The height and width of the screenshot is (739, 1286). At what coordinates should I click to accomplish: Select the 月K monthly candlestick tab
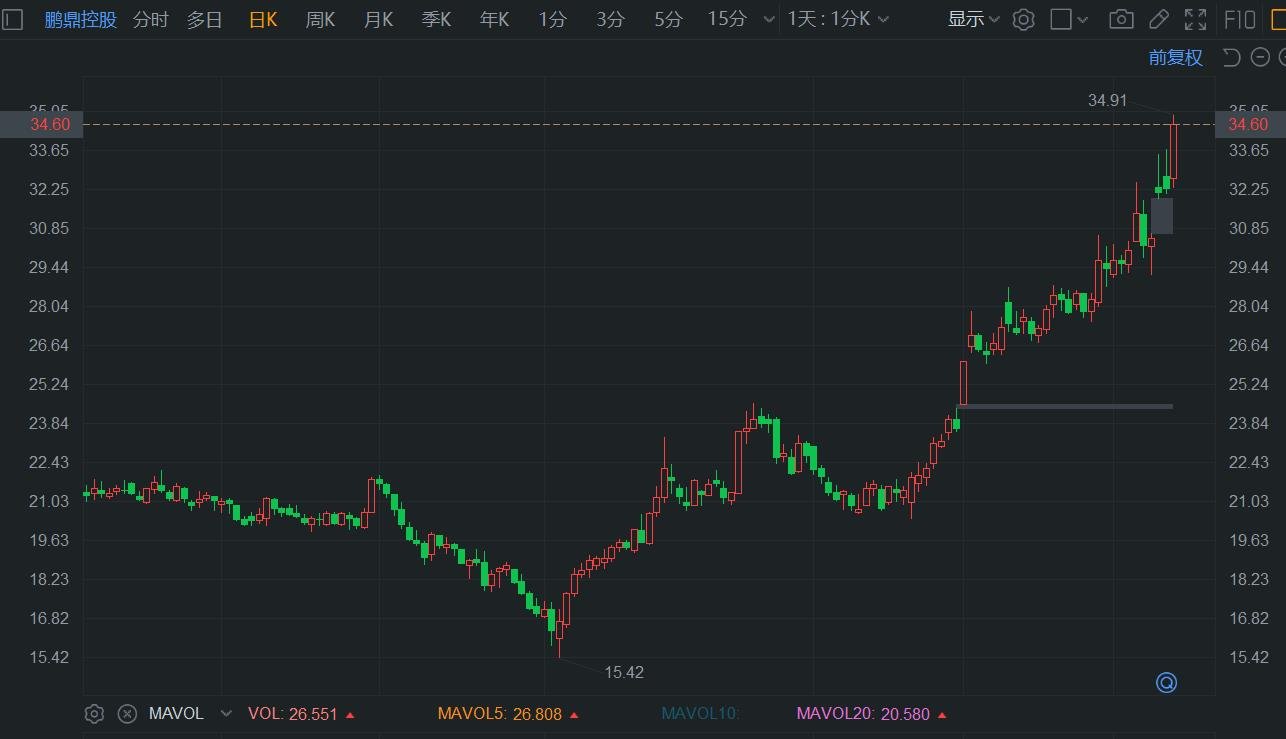click(x=378, y=19)
